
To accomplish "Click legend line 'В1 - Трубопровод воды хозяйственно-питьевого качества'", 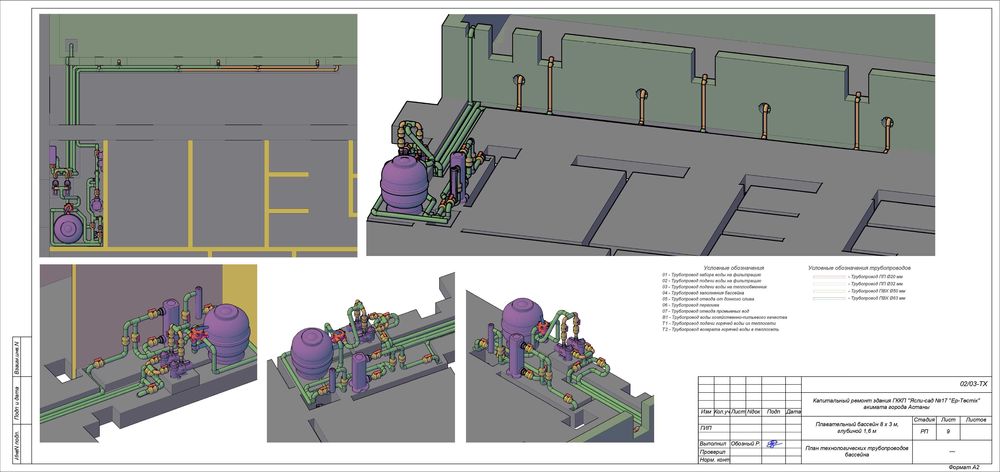I will click(725, 317).
